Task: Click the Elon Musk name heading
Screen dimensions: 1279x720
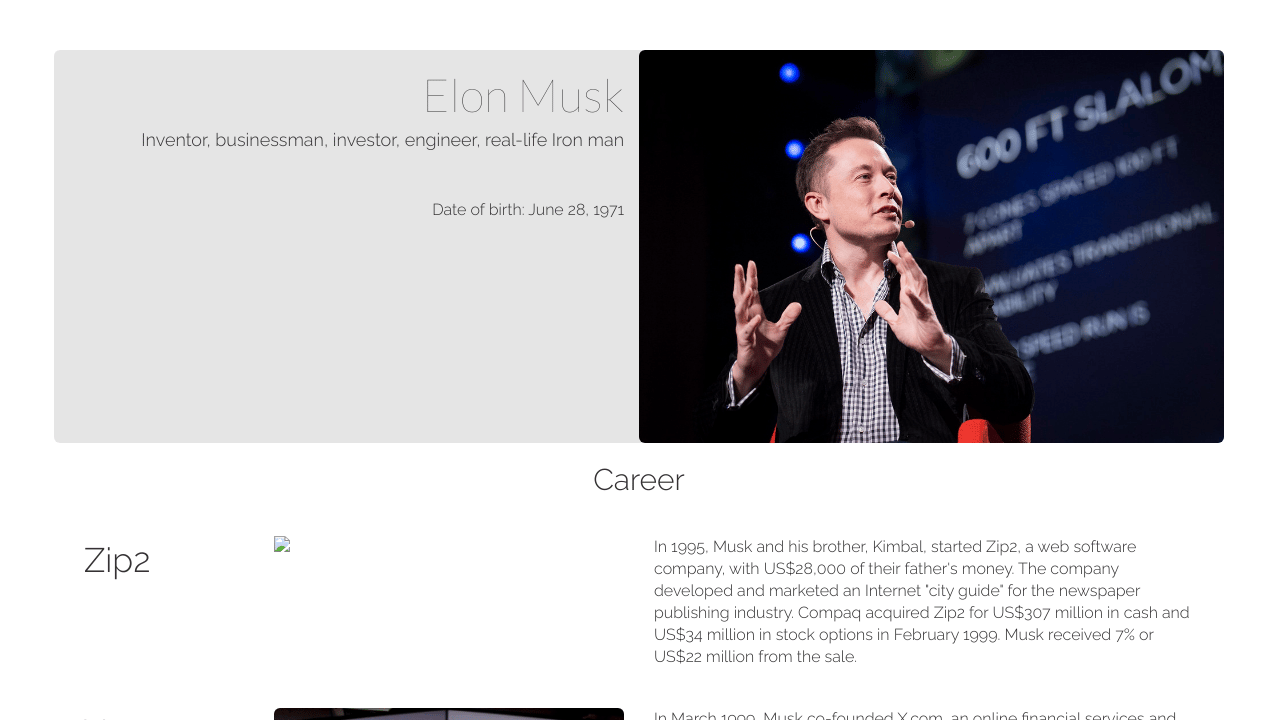Action: [523, 97]
